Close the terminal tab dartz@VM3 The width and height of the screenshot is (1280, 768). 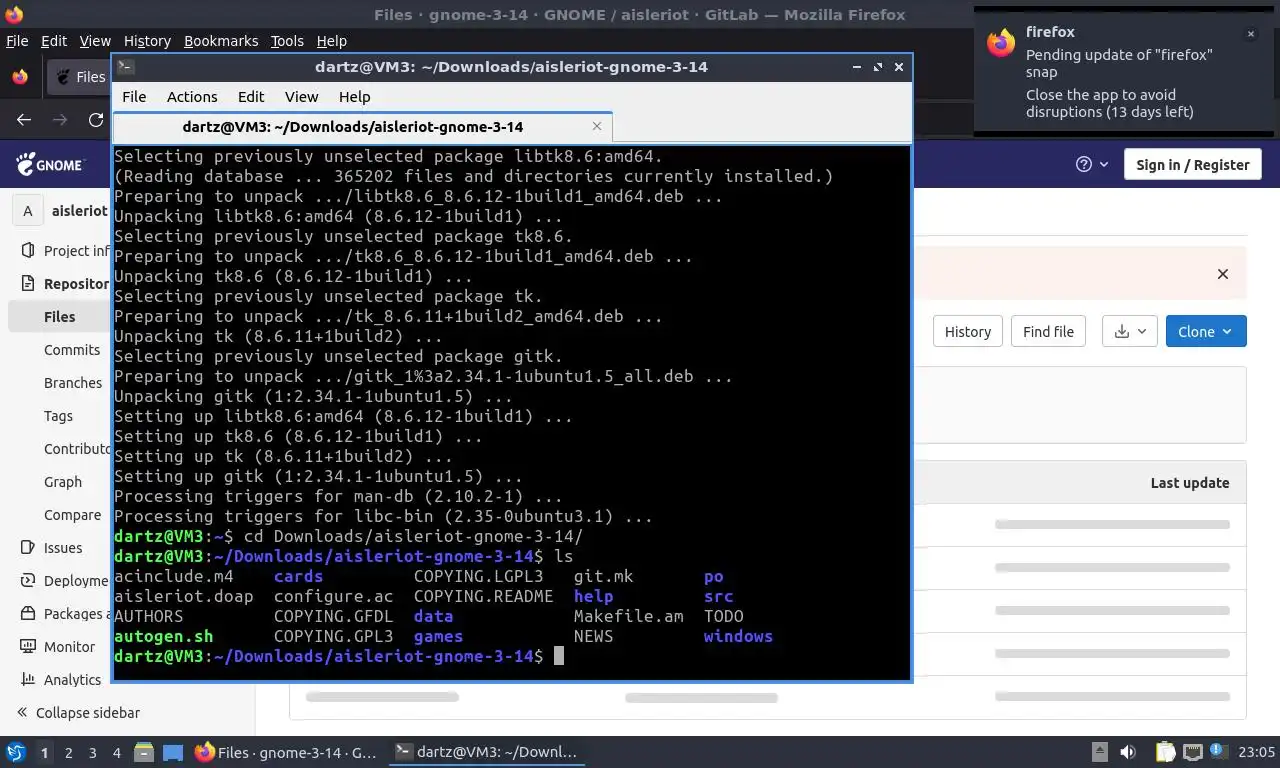pos(597,126)
